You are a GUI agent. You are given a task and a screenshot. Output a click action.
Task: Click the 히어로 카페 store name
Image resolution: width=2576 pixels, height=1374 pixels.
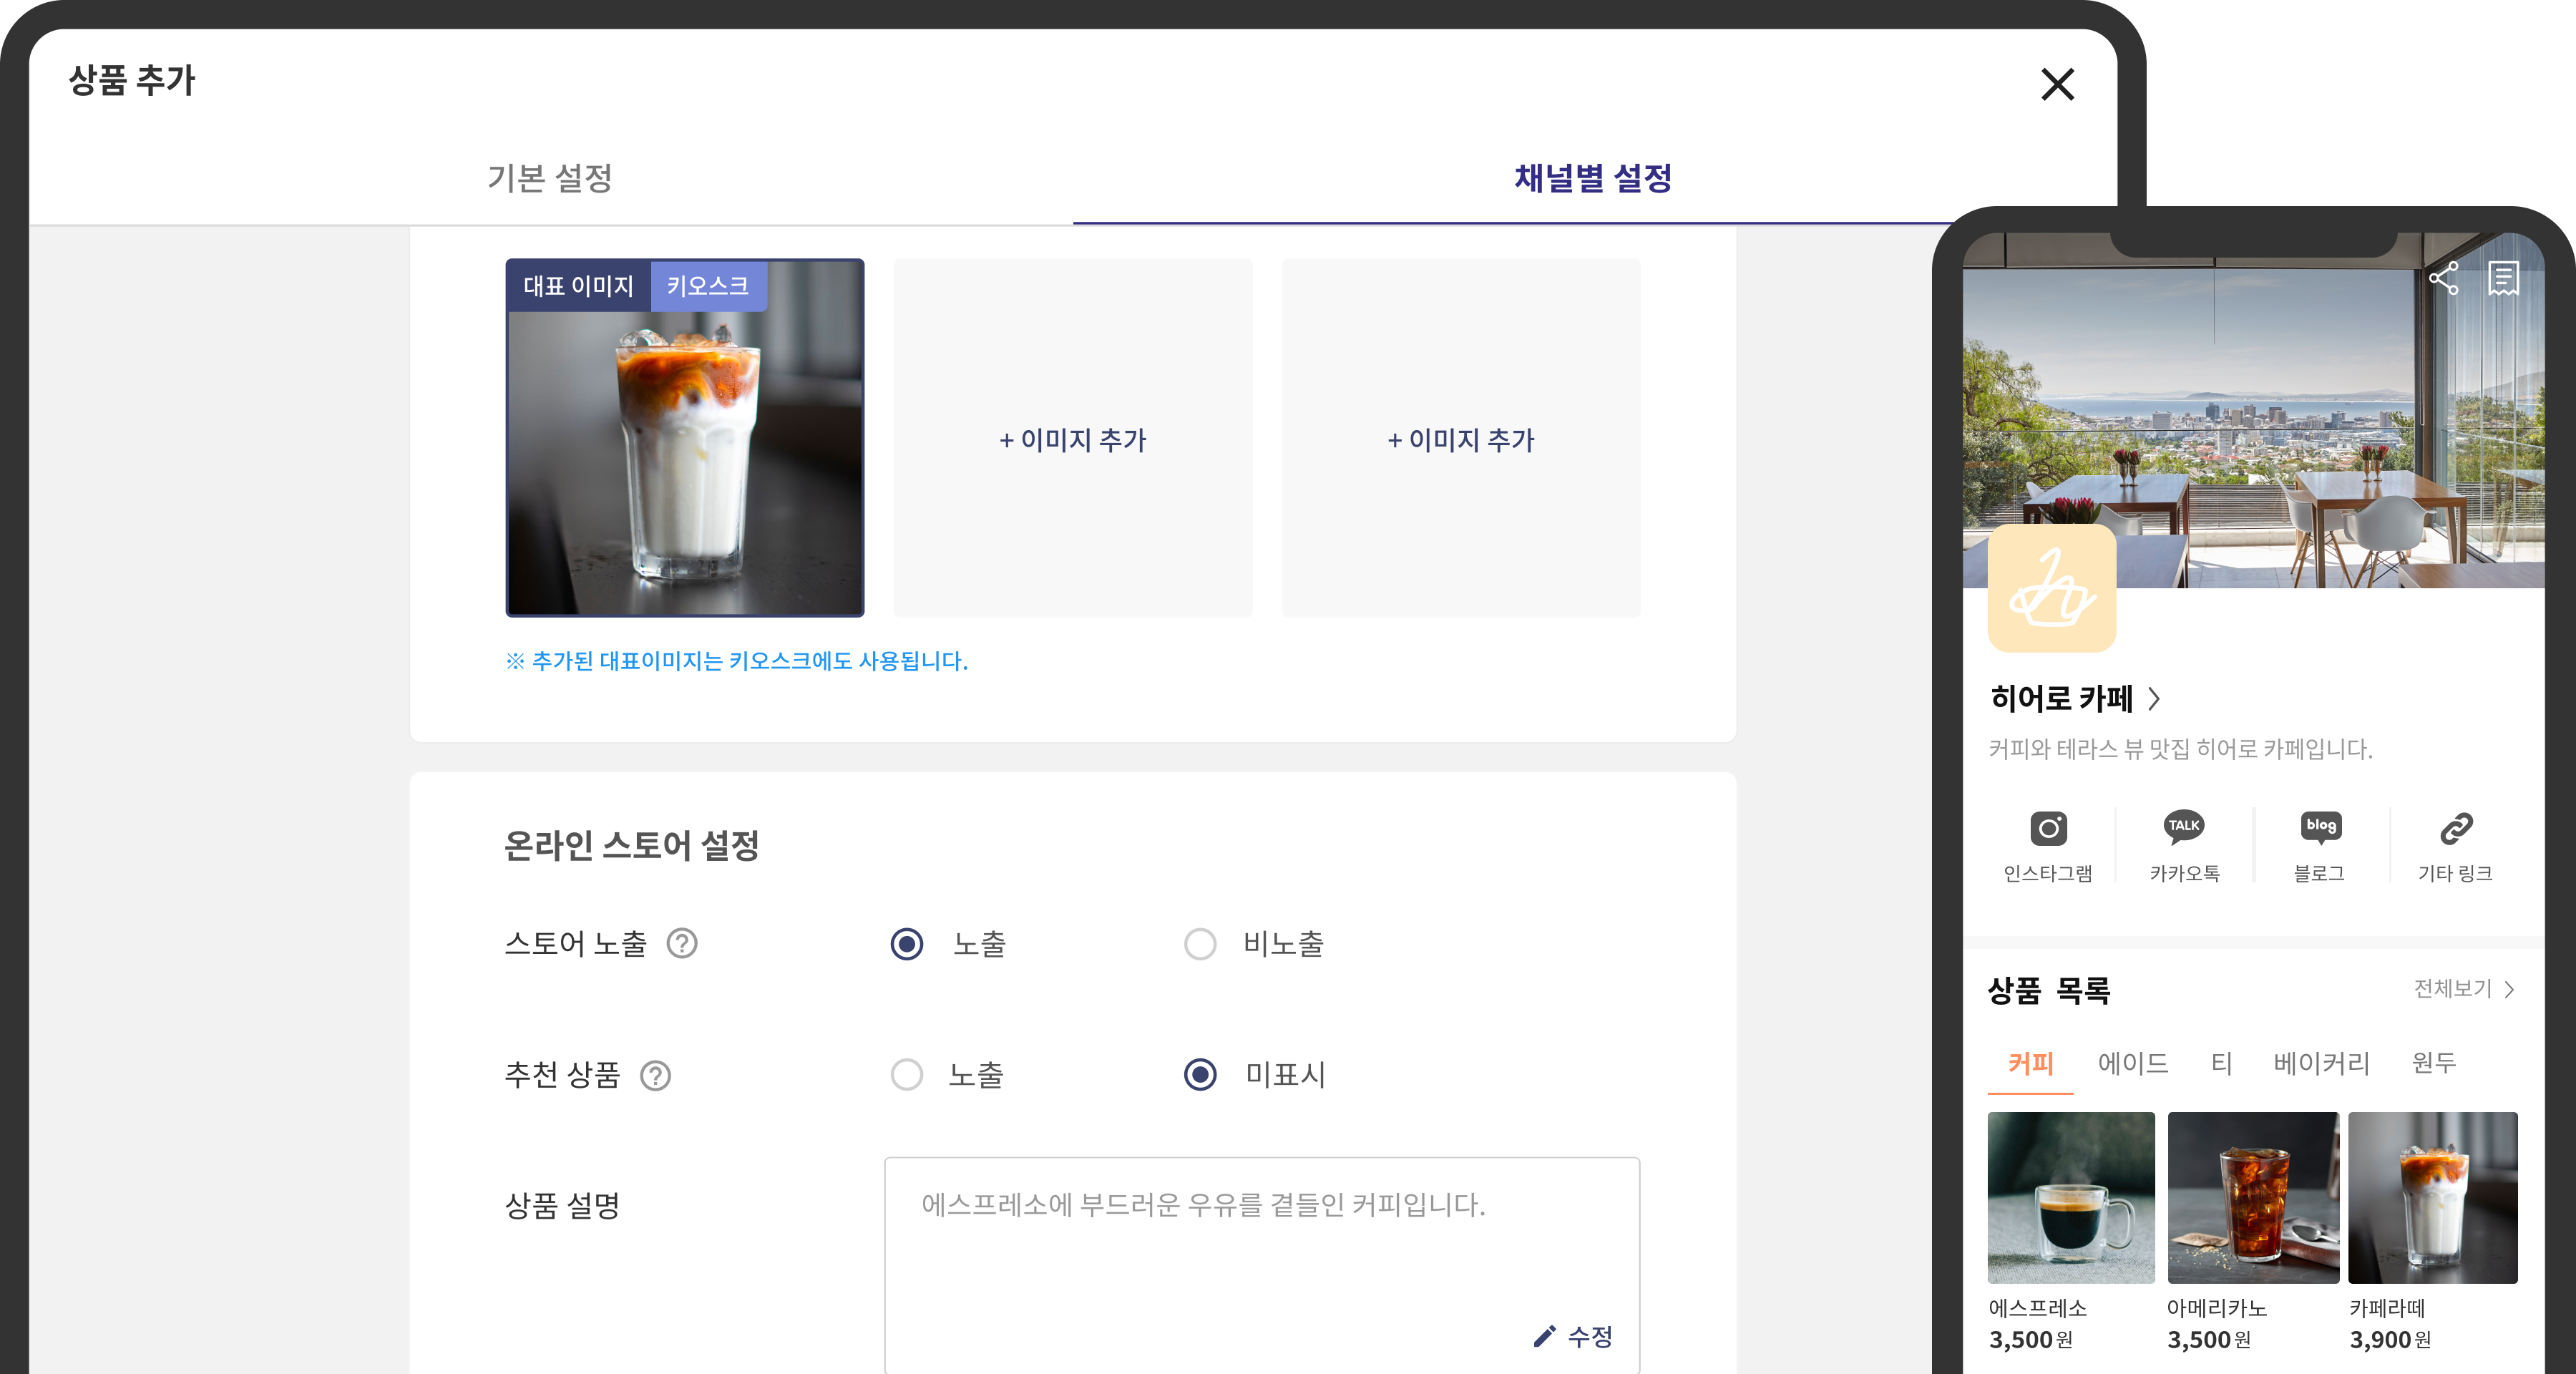pos(2061,698)
